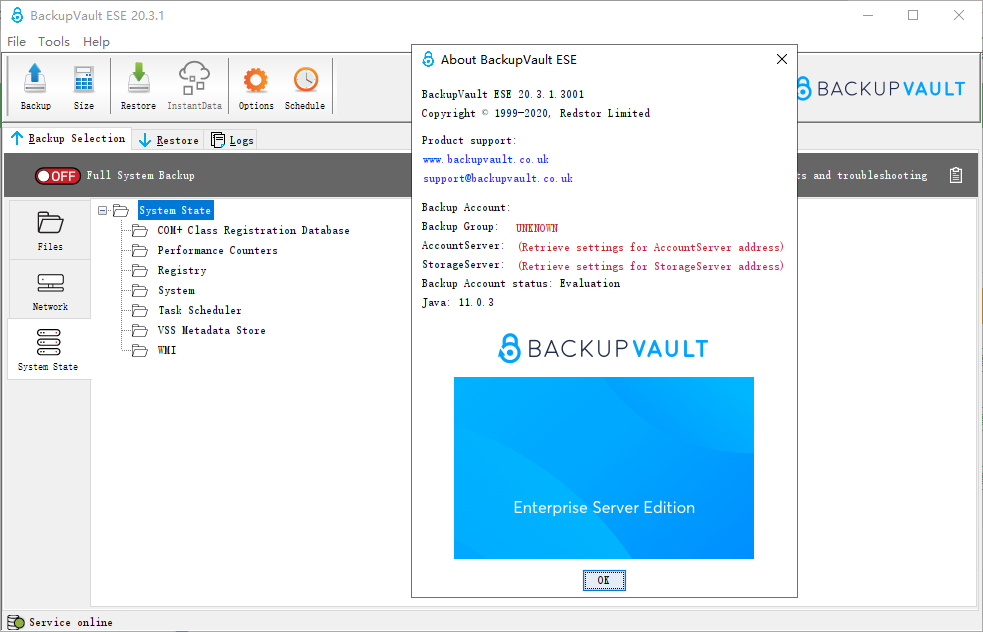Viewport: 983px width, 632px height.
Task: Maximize the BackupVault ESE main window
Action: point(913,15)
